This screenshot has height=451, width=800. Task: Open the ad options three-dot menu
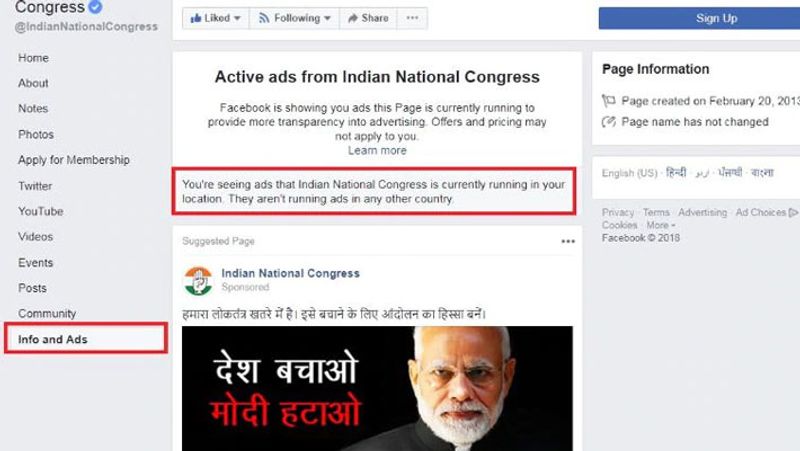click(x=568, y=241)
